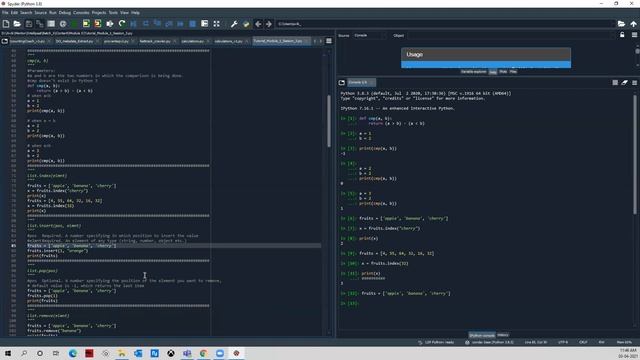Open the Tools menu
This screenshot has height=360, width=640.
click(113, 13)
